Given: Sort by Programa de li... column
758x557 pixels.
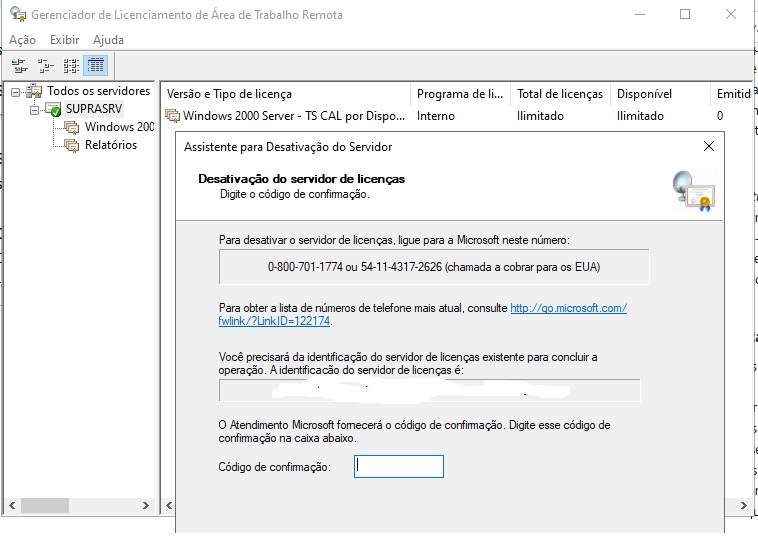Looking at the screenshot, I should point(460,94).
